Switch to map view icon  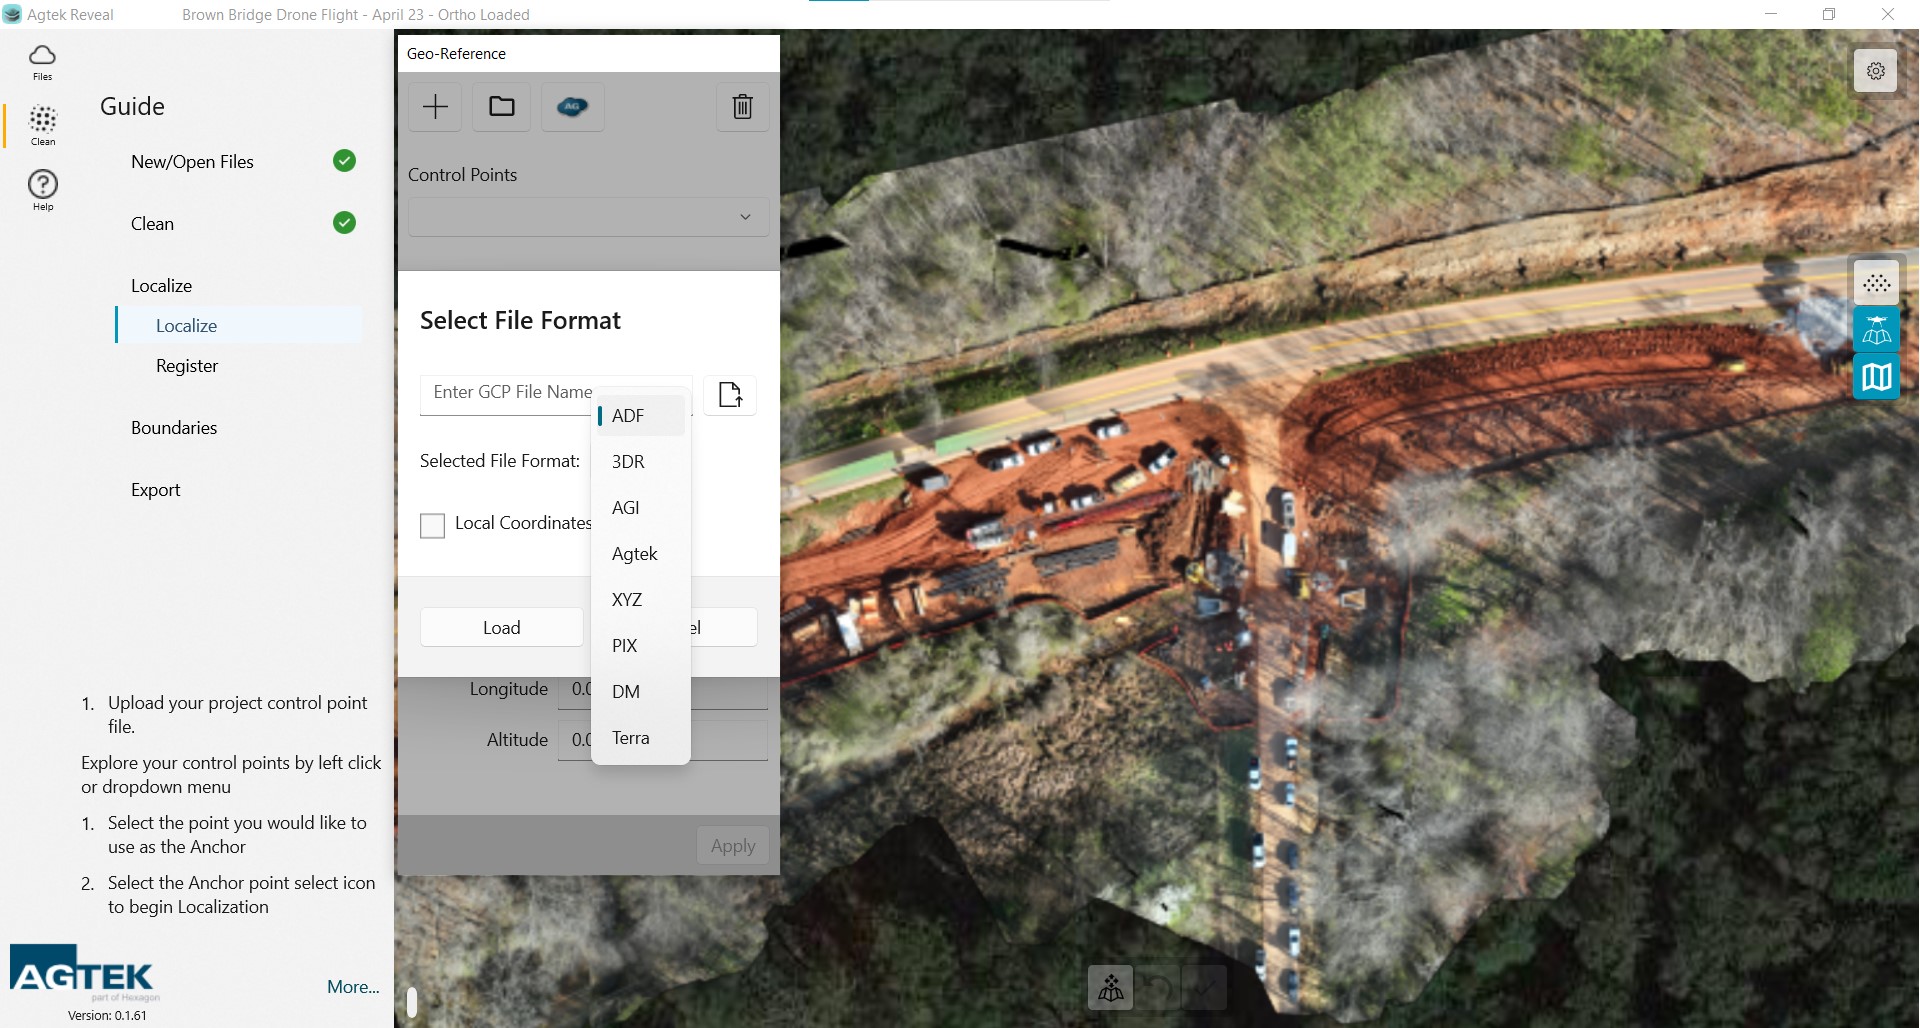pyautogui.click(x=1876, y=377)
